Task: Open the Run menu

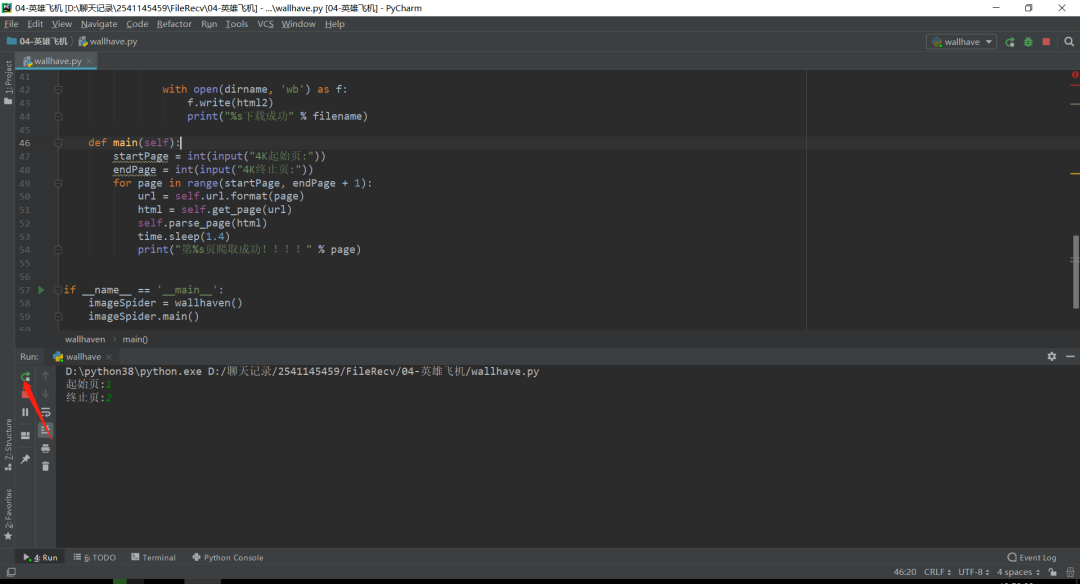Action: pos(209,24)
